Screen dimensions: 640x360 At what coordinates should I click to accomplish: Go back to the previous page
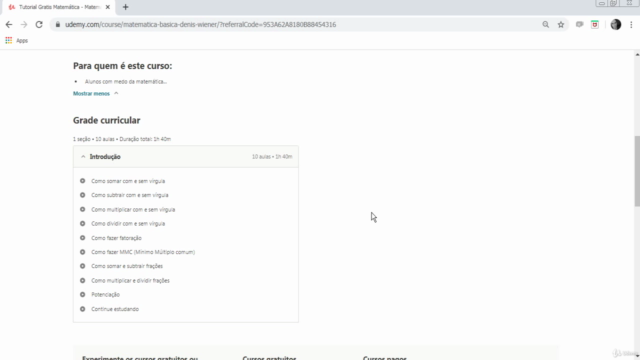pos(9,24)
